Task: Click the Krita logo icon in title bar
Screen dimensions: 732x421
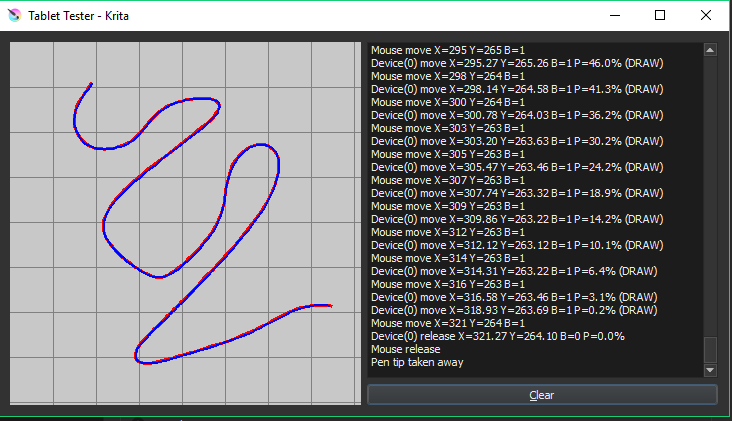Action: [x=14, y=15]
